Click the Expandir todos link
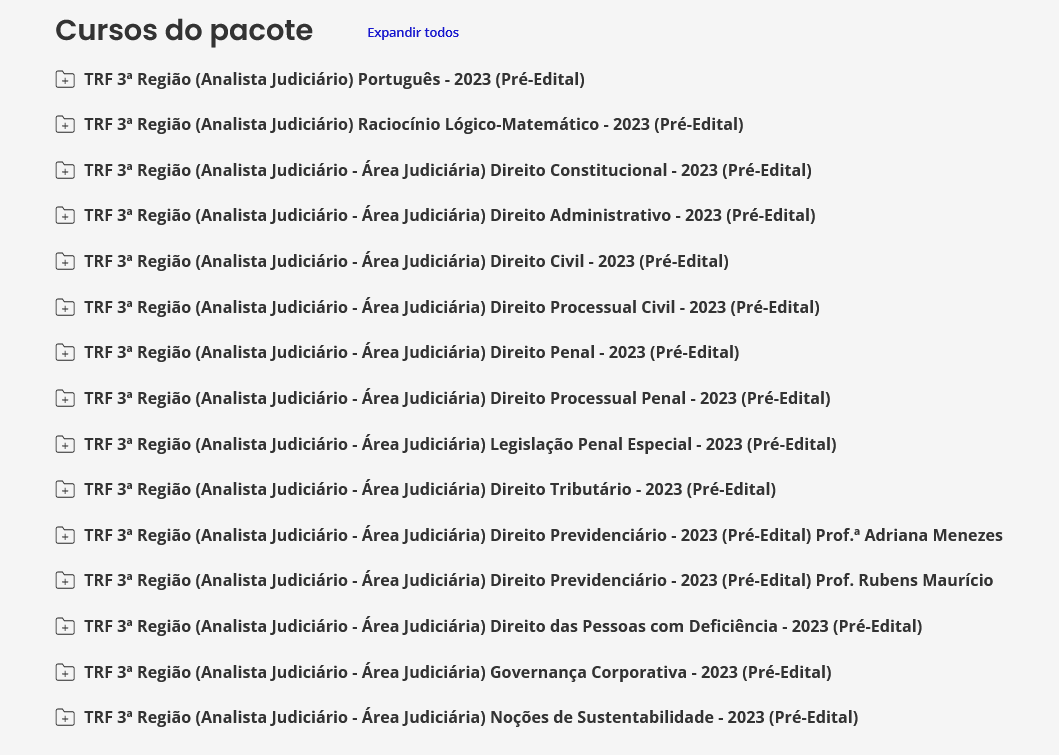Image resolution: width=1059 pixels, height=755 pixels. click(x=413, y=32)
